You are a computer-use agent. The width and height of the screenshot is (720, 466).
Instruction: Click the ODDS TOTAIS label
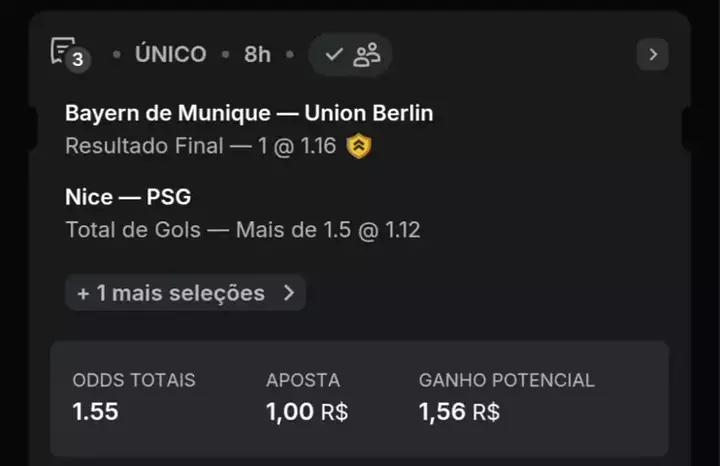[x=134, y=380]
